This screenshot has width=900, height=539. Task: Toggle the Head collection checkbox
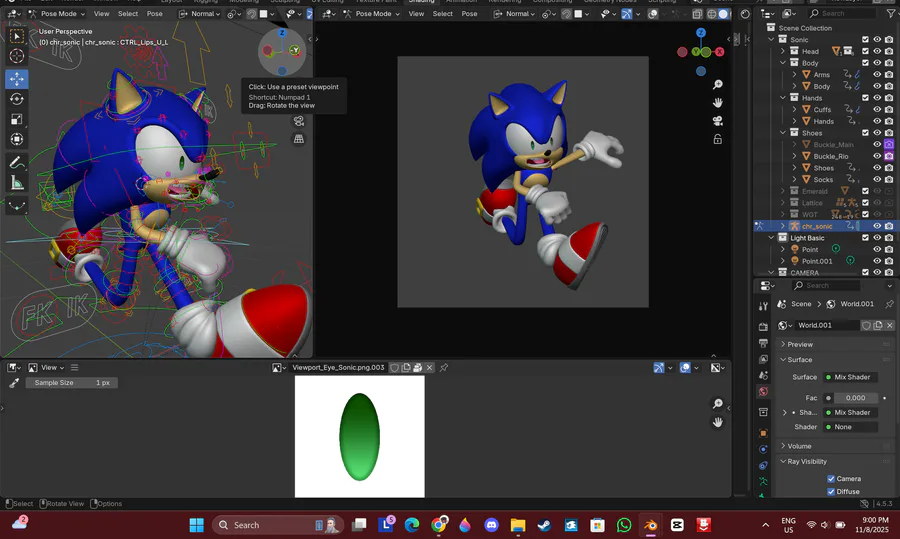tap(866, 51)
